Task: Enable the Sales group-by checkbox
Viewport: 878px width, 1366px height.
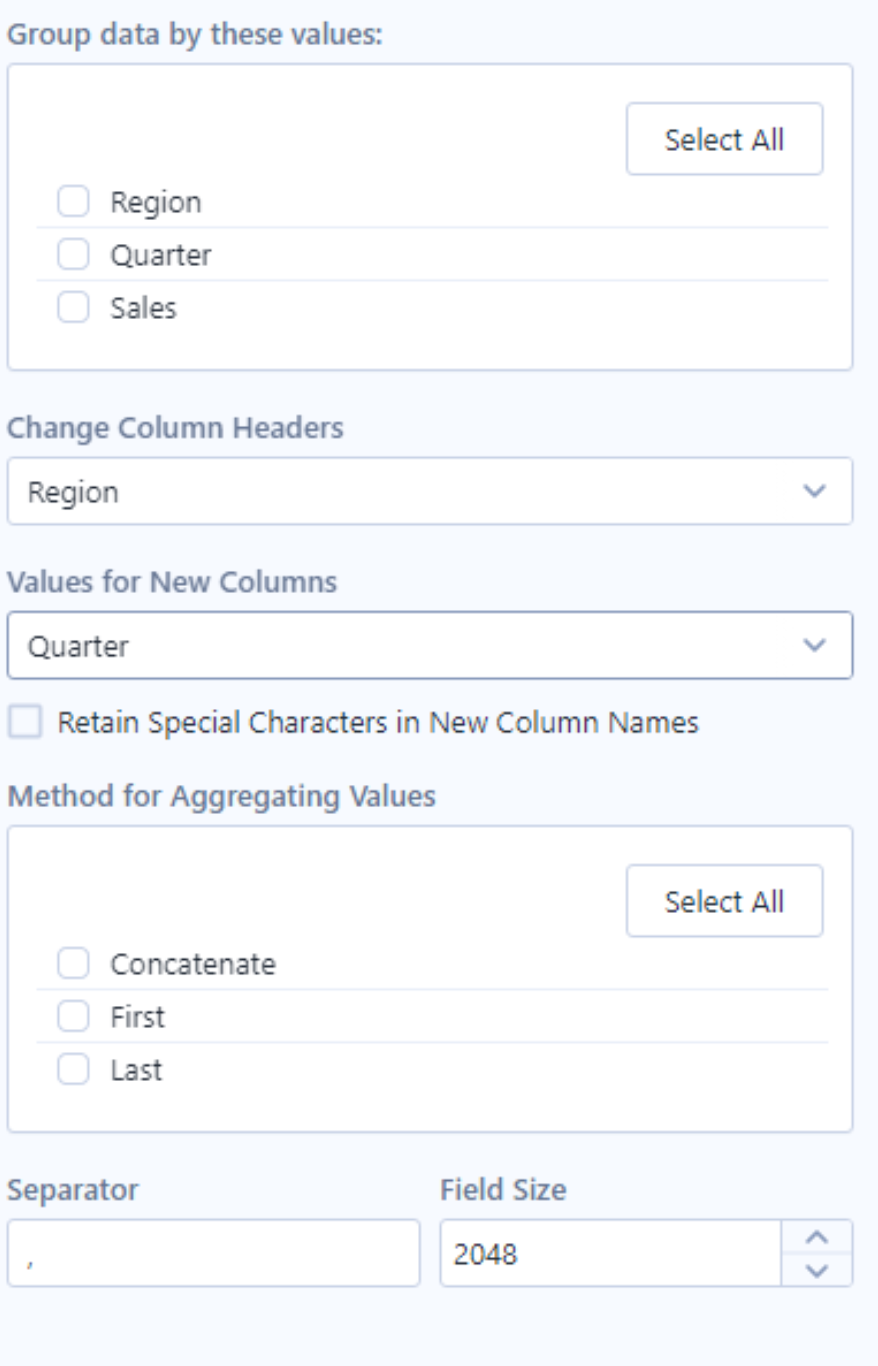Action: point(73,308)
